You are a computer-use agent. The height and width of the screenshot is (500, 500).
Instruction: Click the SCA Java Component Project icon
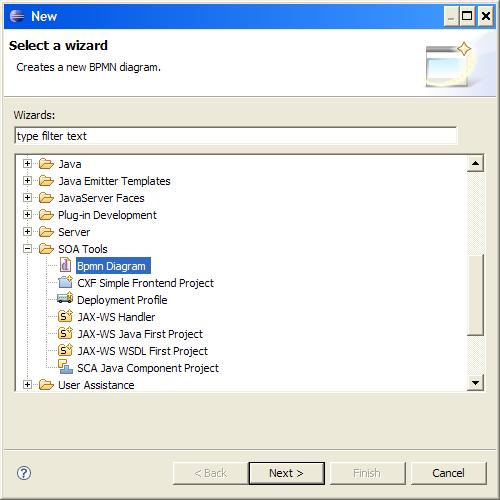(65, 367)
